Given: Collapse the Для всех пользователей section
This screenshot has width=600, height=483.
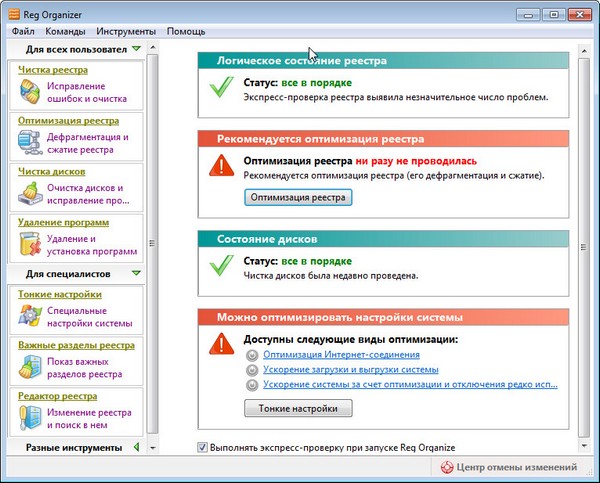Looking at the screenshot, I should [136, 49].
